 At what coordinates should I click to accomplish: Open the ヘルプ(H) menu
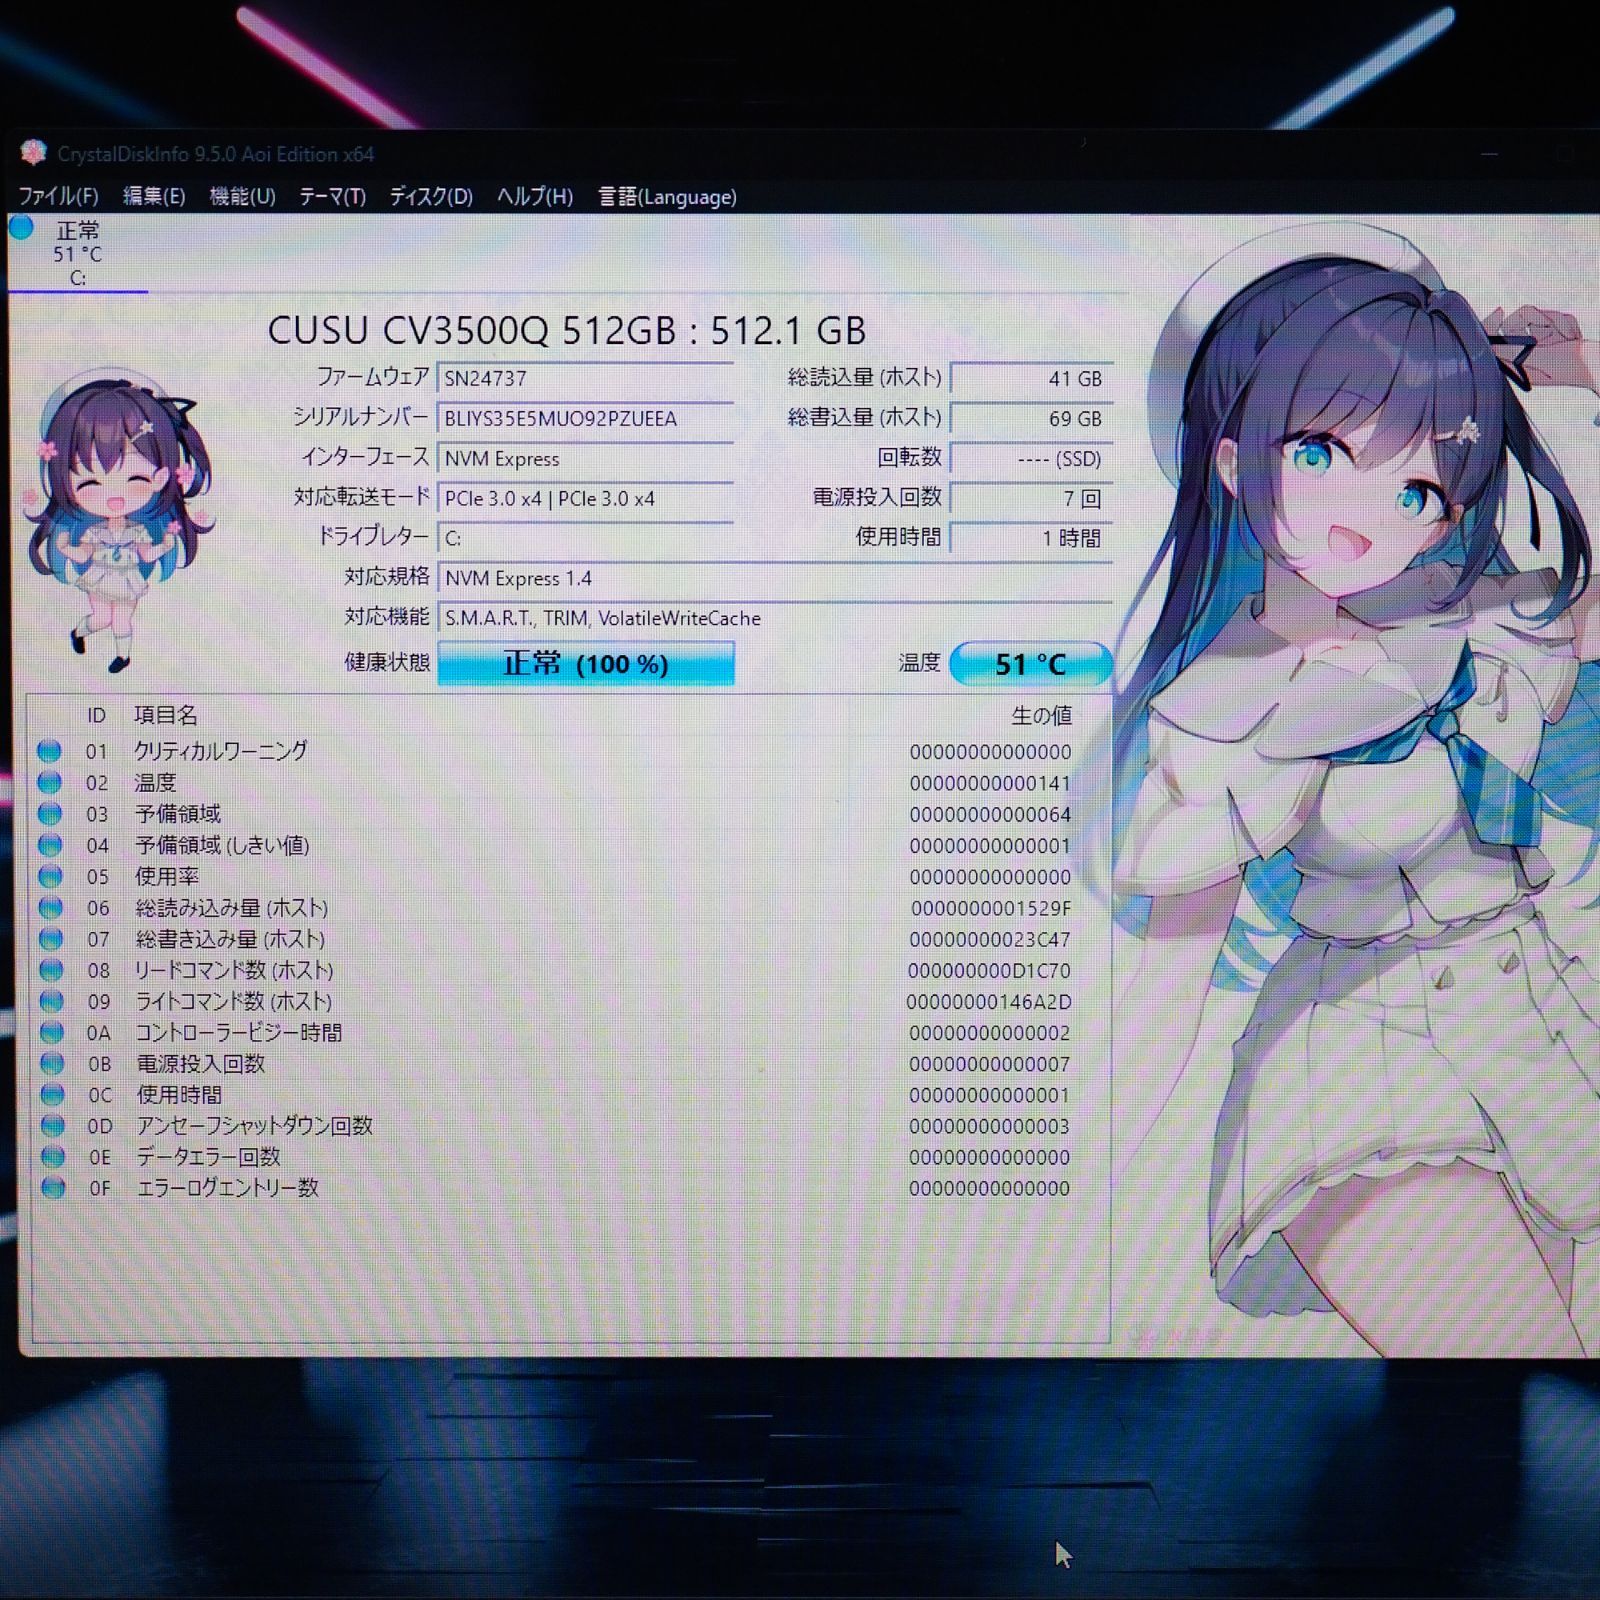click(x=535, y=196)
